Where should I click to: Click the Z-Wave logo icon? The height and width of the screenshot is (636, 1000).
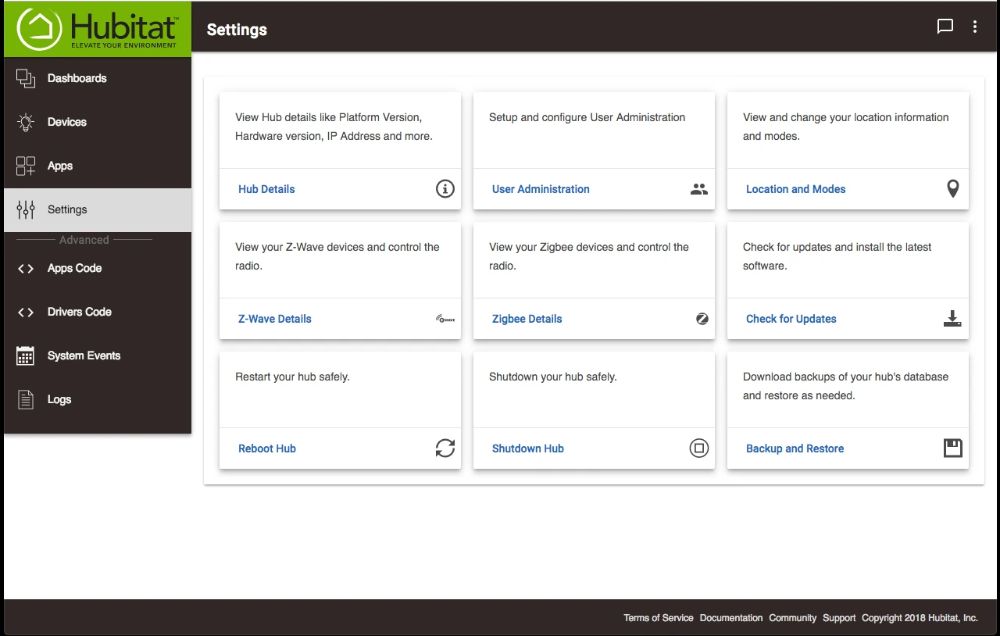coord(445,319)
